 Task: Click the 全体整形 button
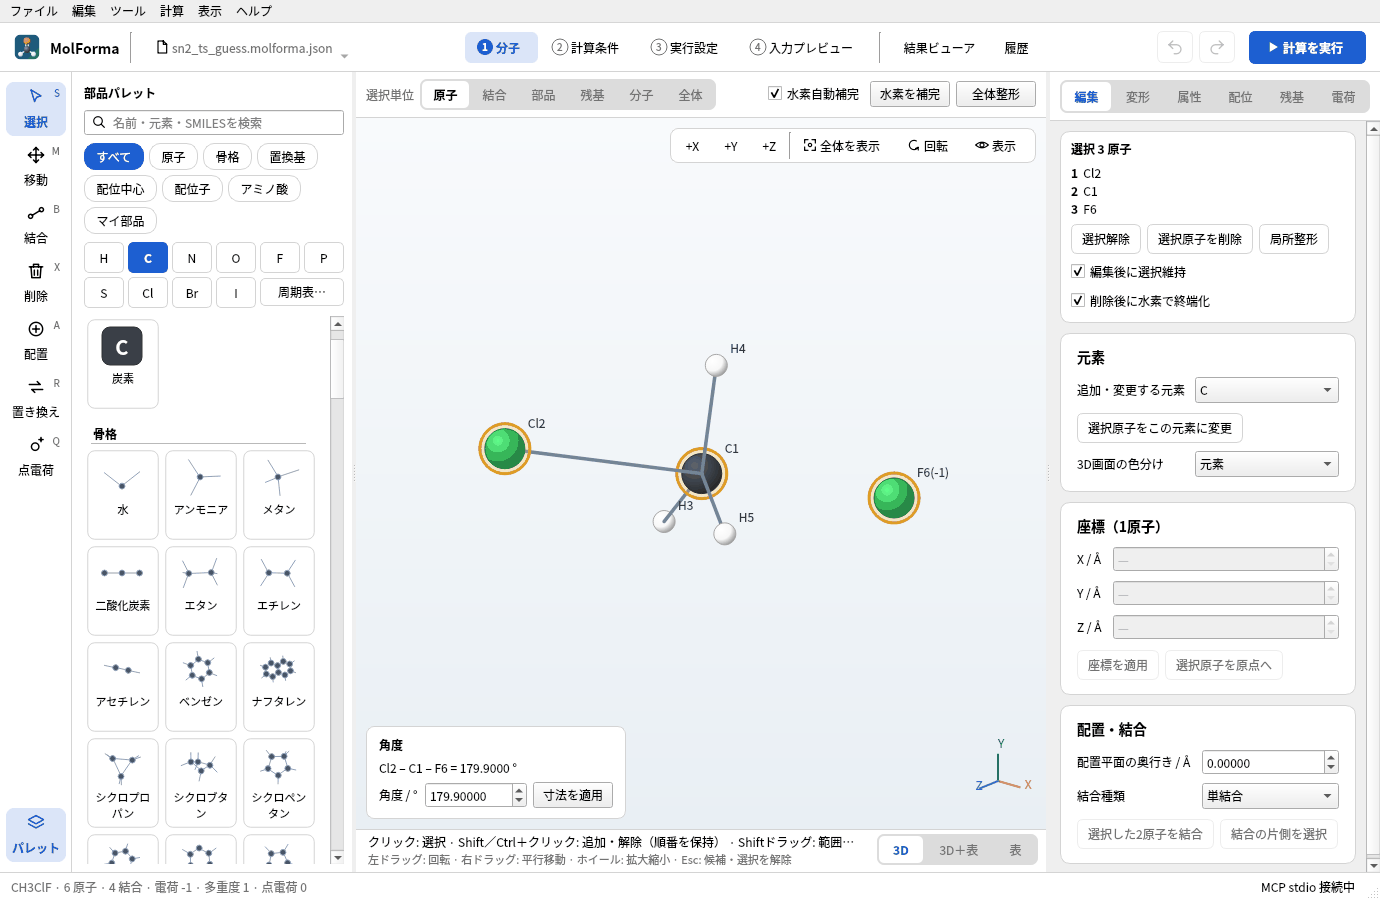click(x=996, y=94)
